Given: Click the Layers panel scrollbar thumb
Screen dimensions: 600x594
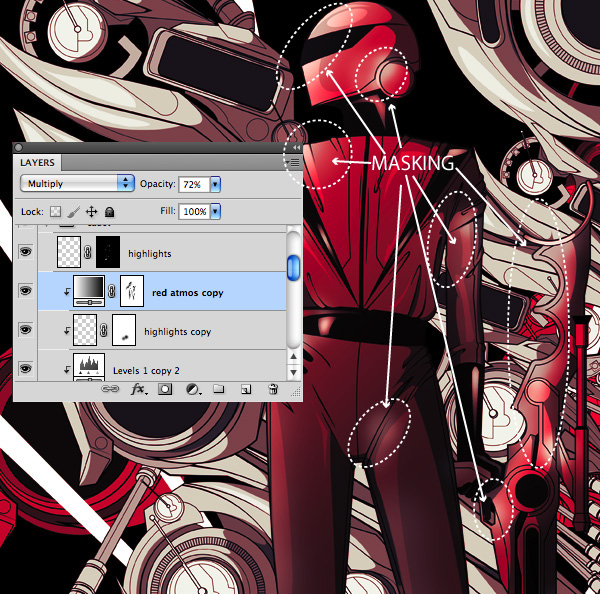Looking at the screenshot, I should pyautogui.click(x=293, y=267).
